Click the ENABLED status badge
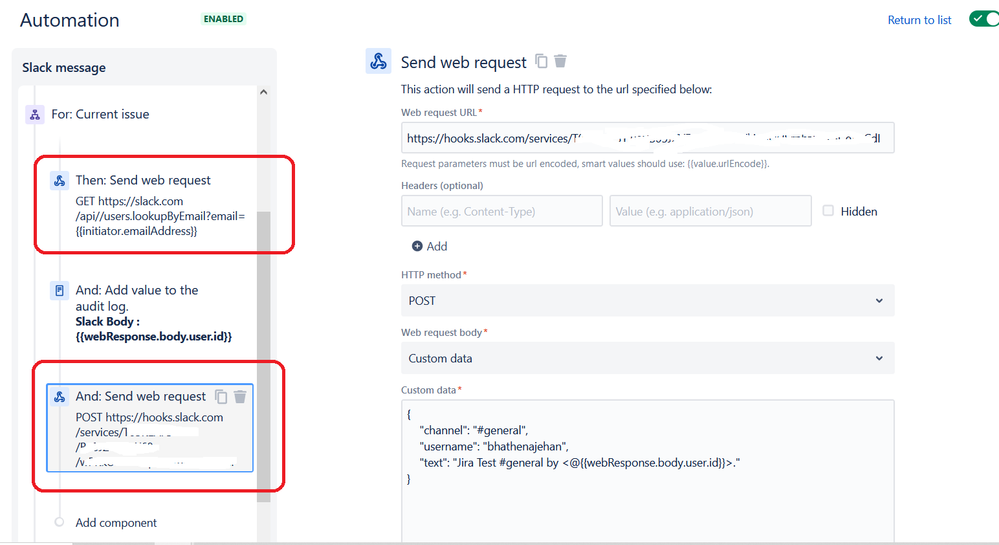This screenshot has height=545, width=999. [x=223, y=19]
